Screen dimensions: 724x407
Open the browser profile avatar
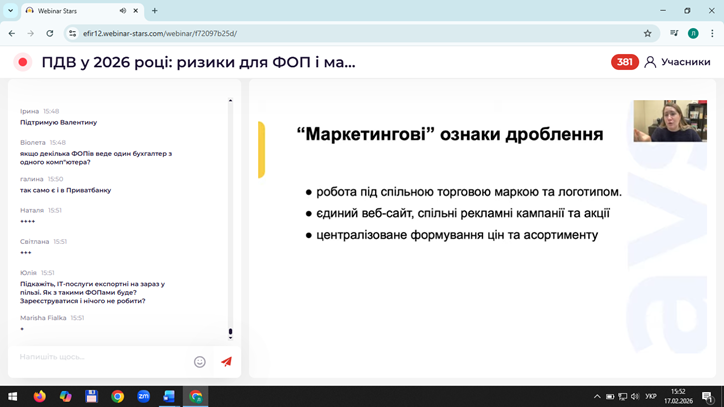(693, 33)
